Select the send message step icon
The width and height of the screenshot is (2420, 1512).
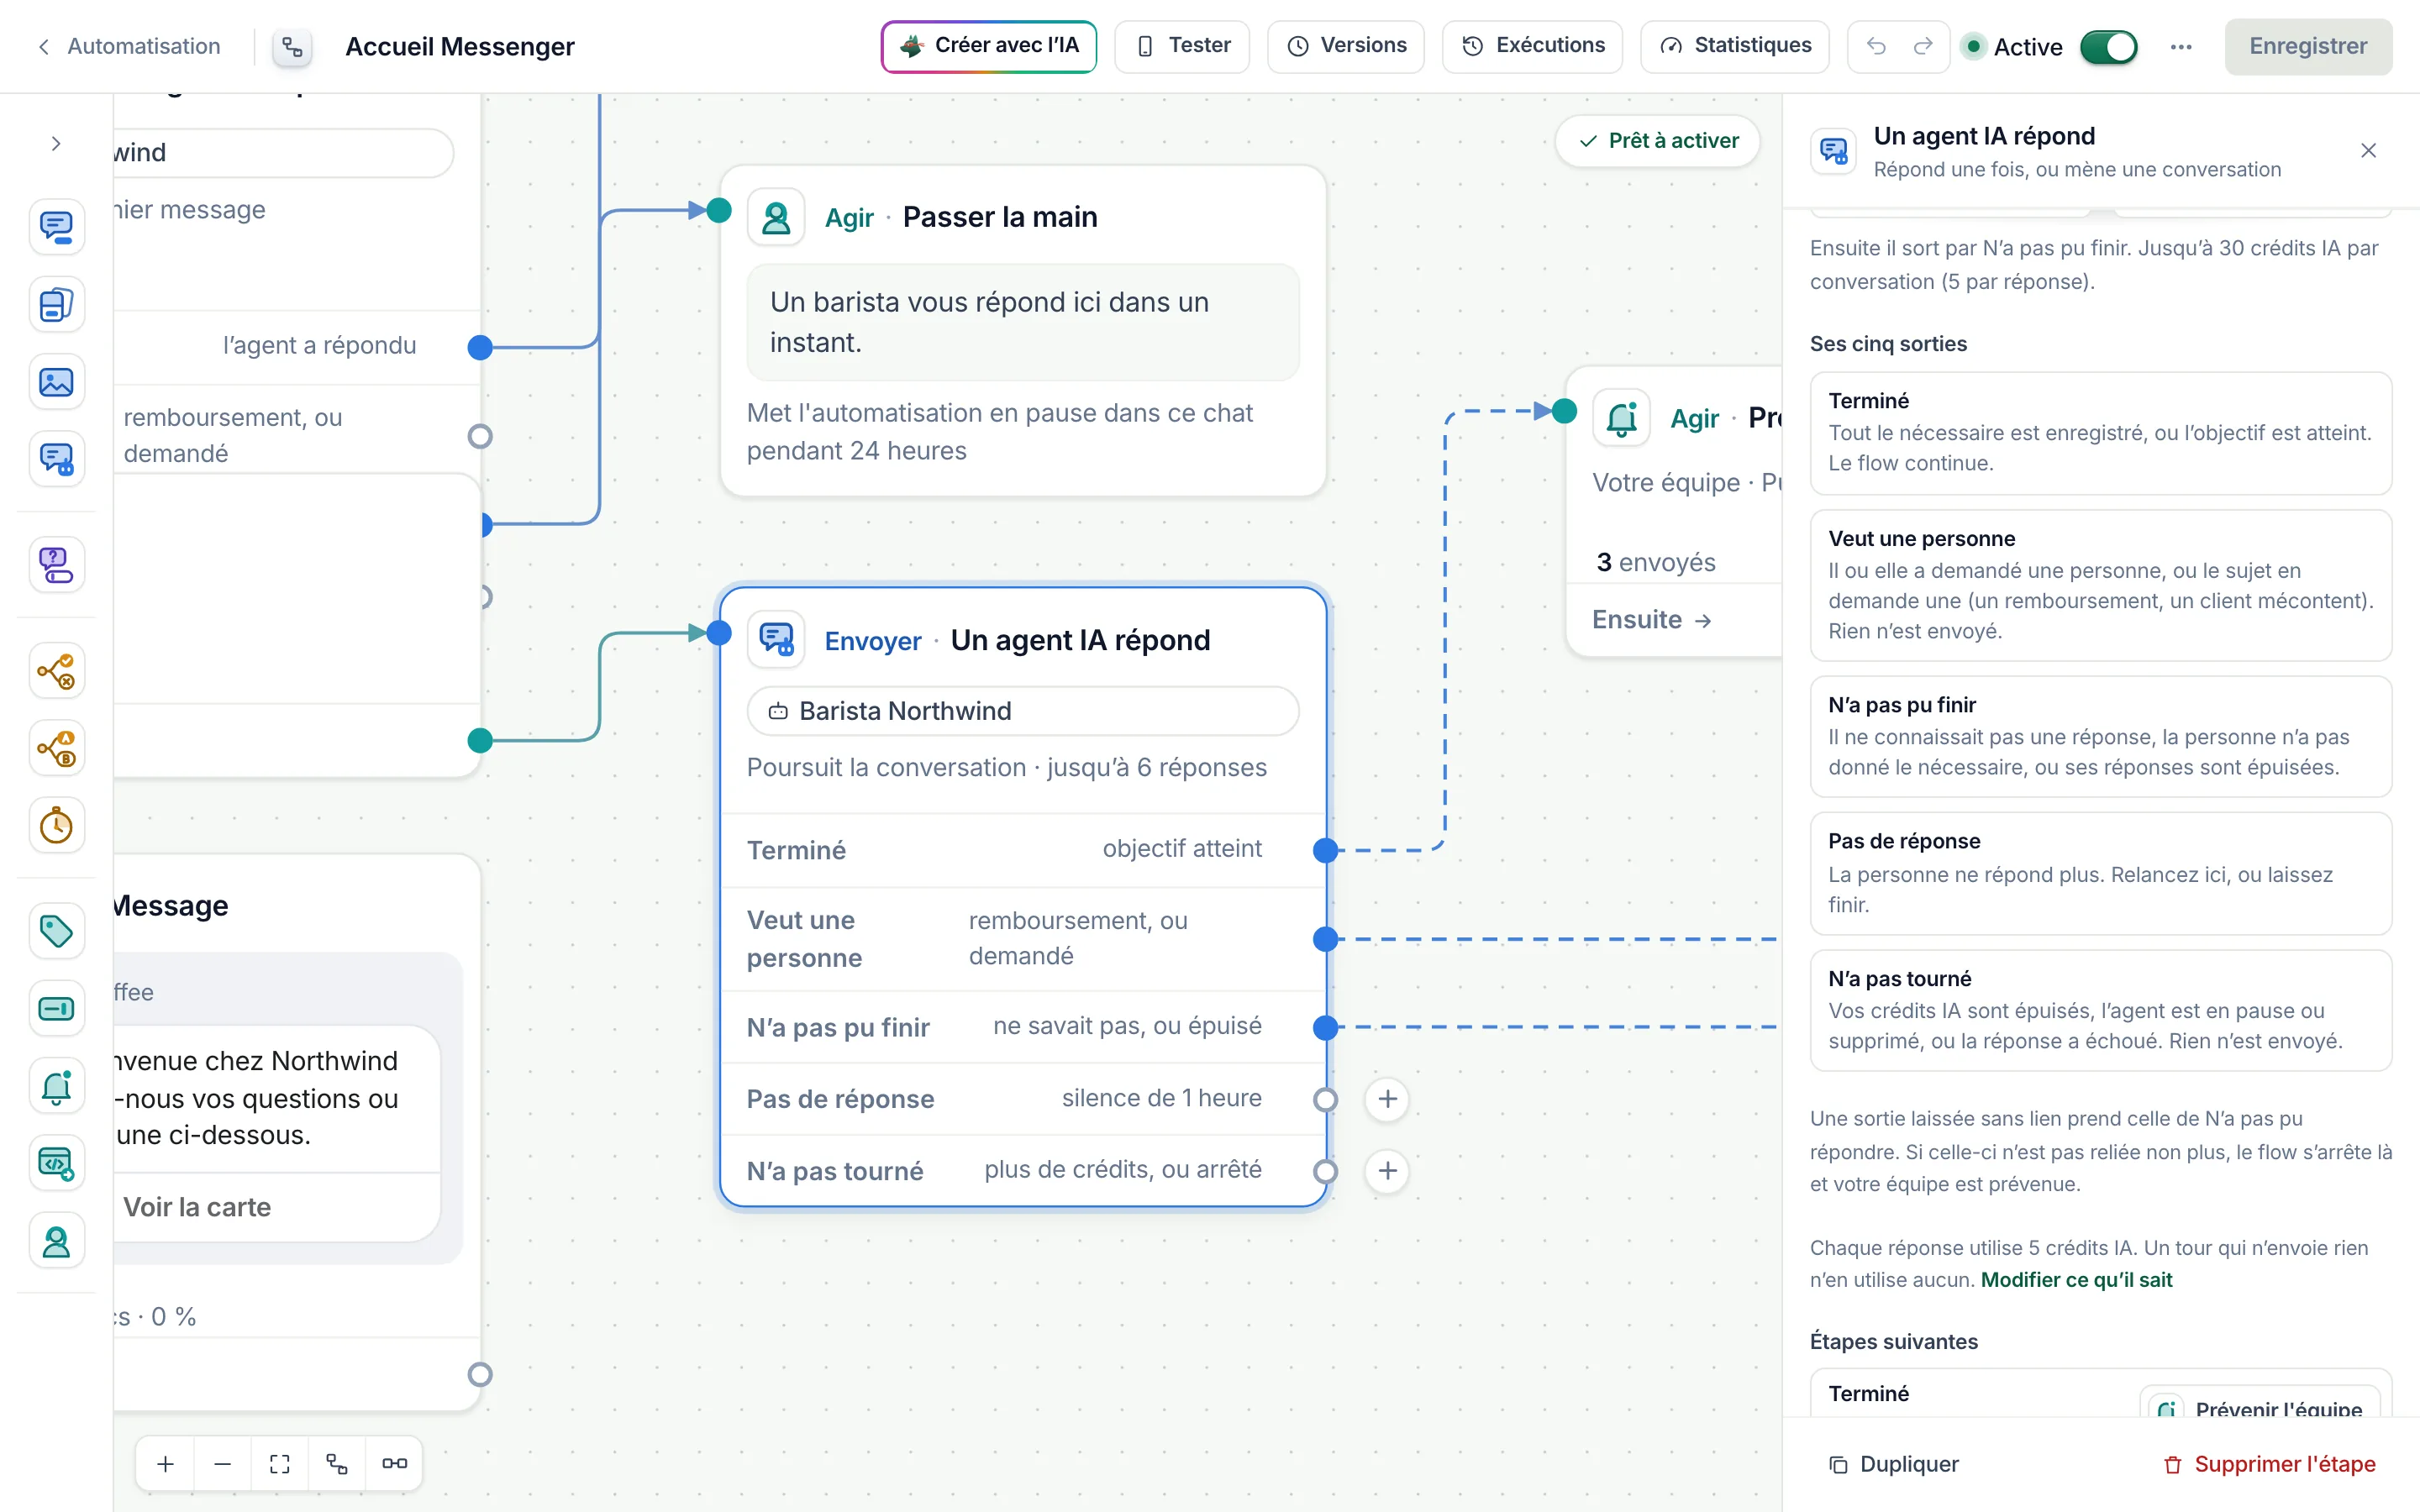56,227
